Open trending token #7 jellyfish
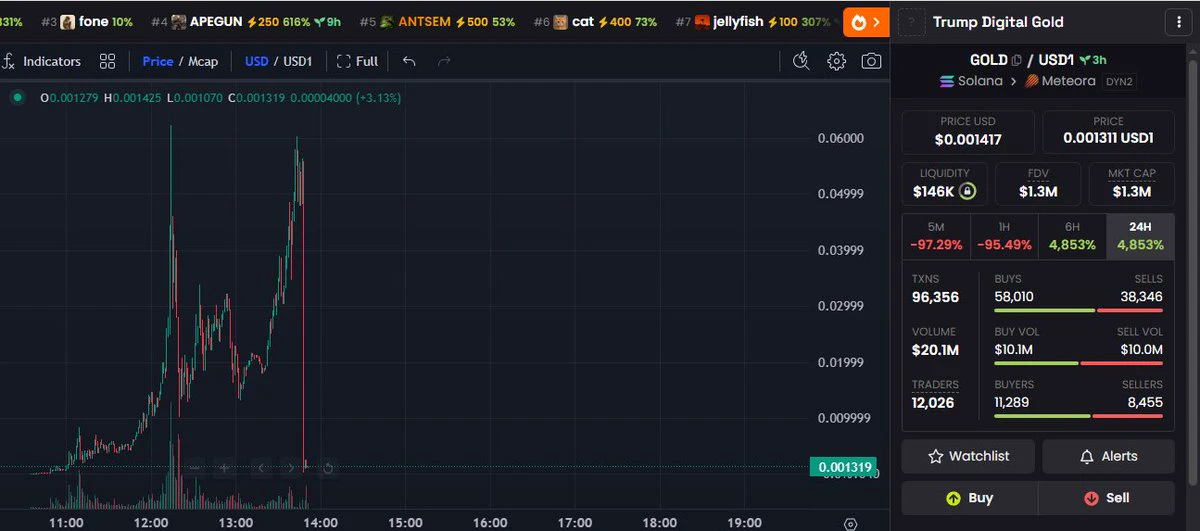Image resolution: width=1200 pixels, height=531 pixels. click(753, 21)
